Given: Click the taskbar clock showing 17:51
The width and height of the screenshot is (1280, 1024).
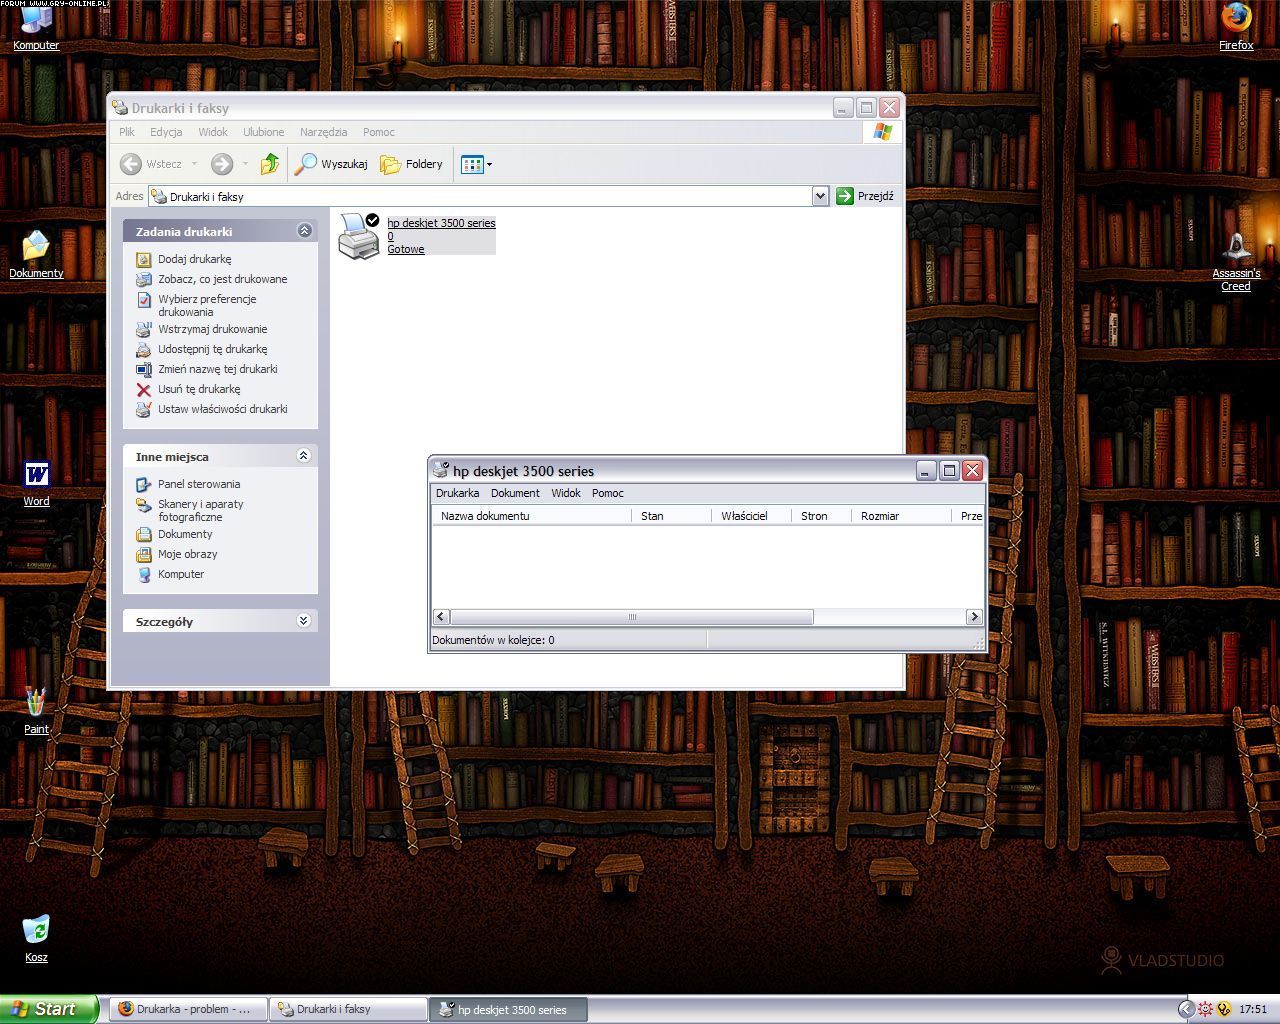Looking at the screenshot, I should click(1253, 1010).
